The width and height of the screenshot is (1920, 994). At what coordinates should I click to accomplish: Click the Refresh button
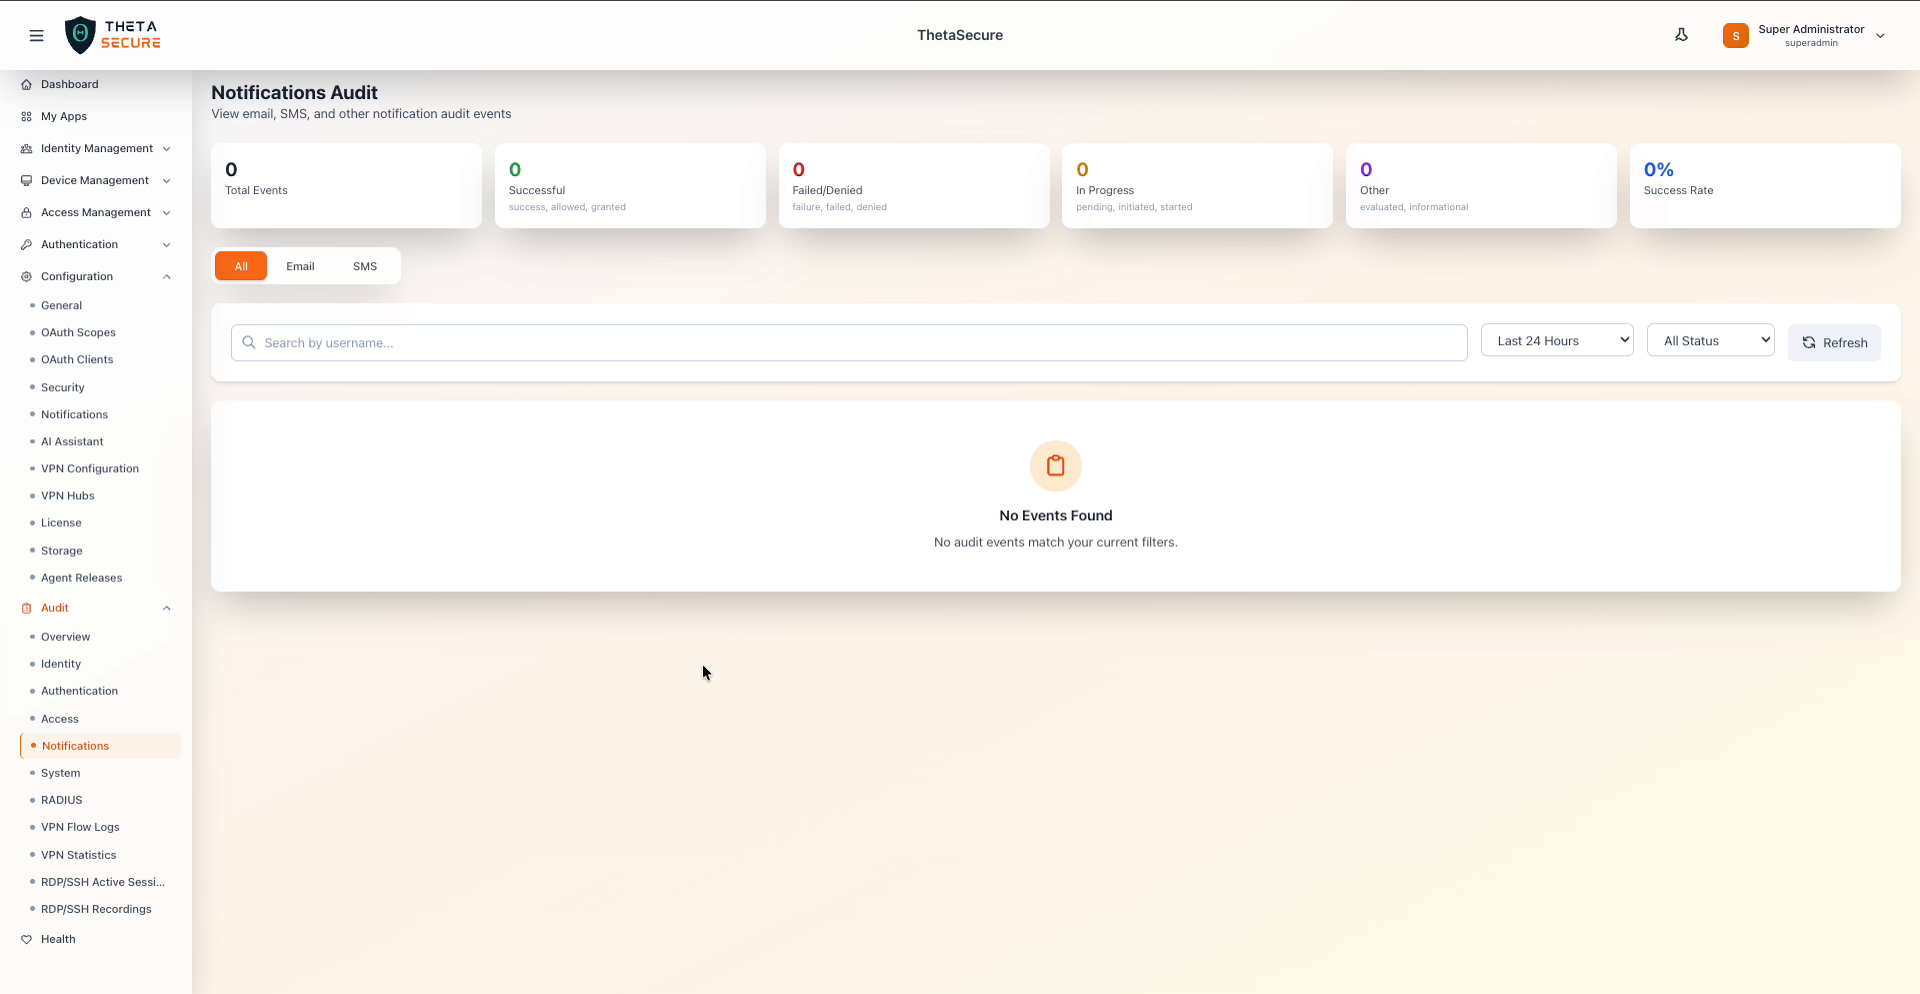1834,342
